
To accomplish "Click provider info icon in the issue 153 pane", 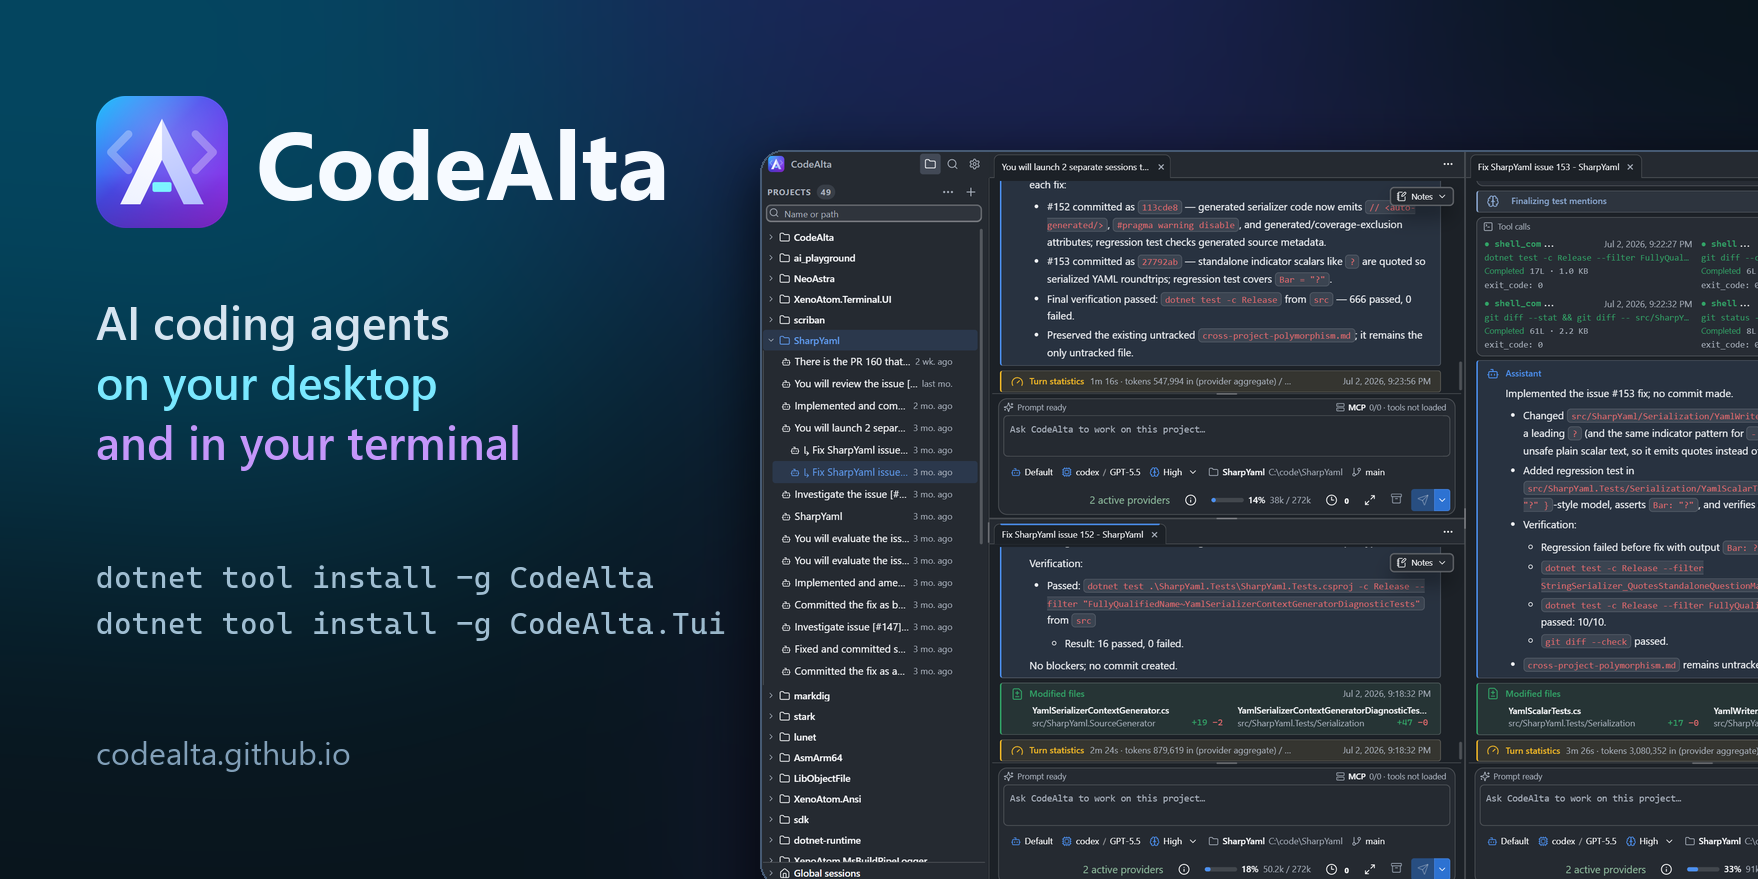I will 1666,869.
